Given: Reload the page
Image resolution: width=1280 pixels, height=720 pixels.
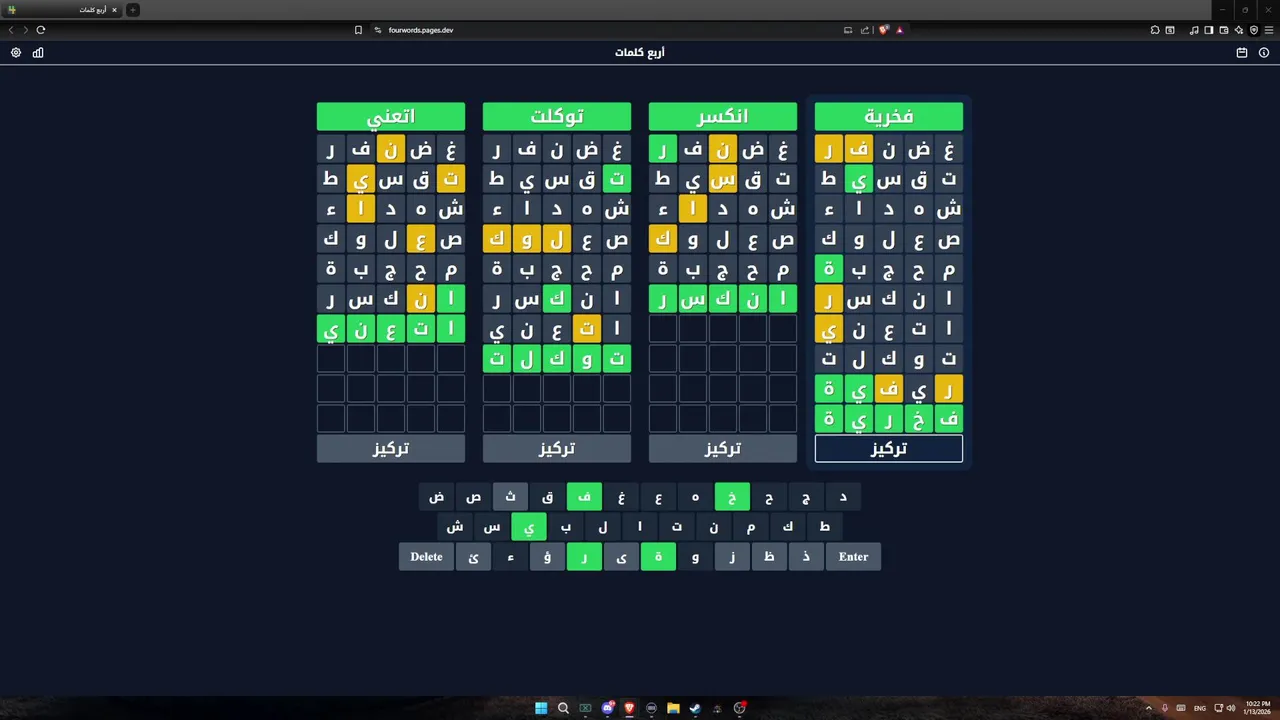Looking at the screenshot, I should [x=41, y=30].
